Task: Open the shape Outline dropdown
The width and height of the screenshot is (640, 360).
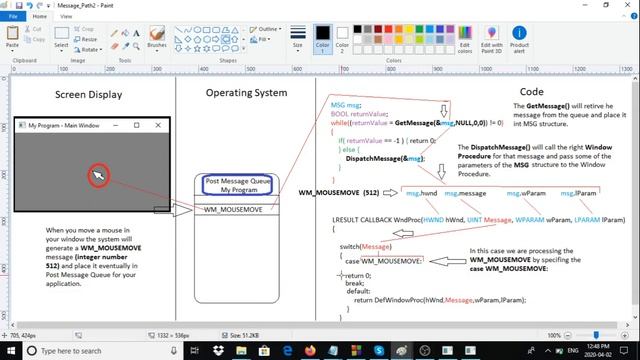Action: (265, 29)
